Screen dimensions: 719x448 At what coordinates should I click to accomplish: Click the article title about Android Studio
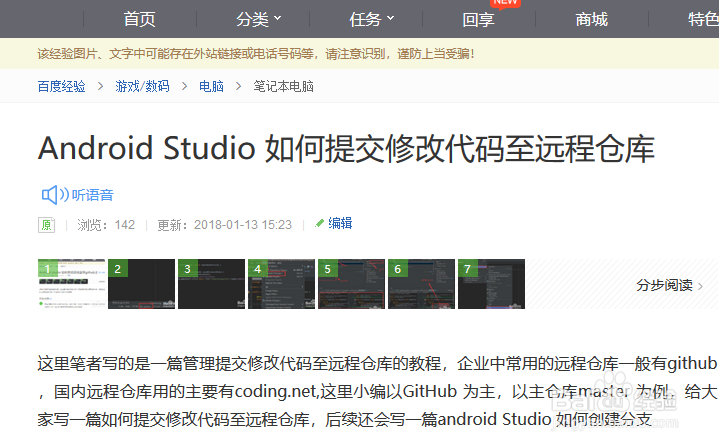(346, 149)
